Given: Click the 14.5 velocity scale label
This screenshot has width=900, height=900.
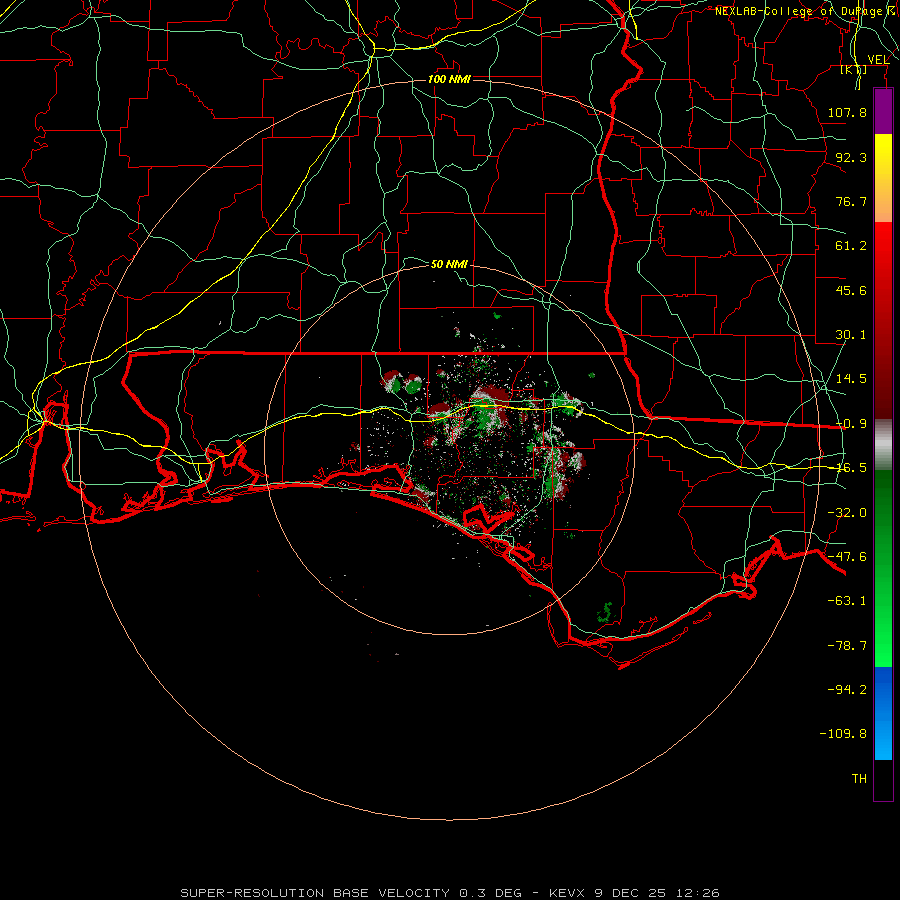Looking at the screenshot, I should click(x=851, y=379).
